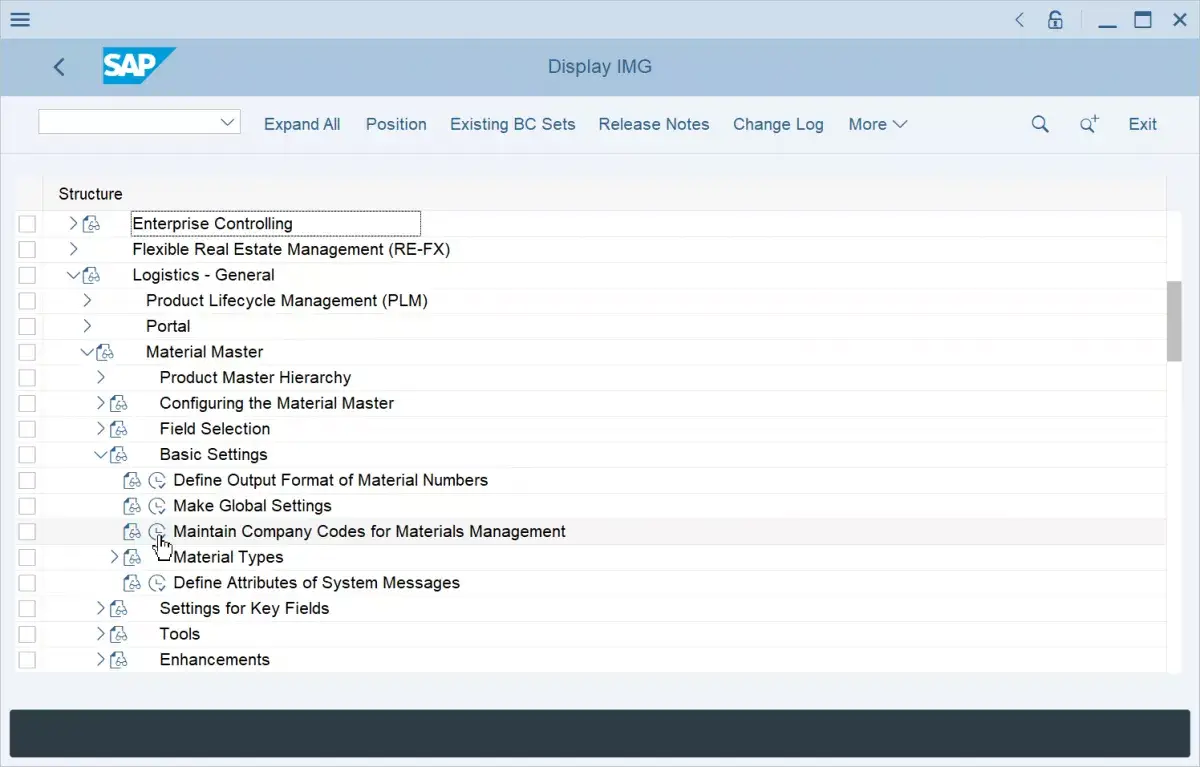
Task: Collapse the Basic Settings node
Action: tap(100, 455)
